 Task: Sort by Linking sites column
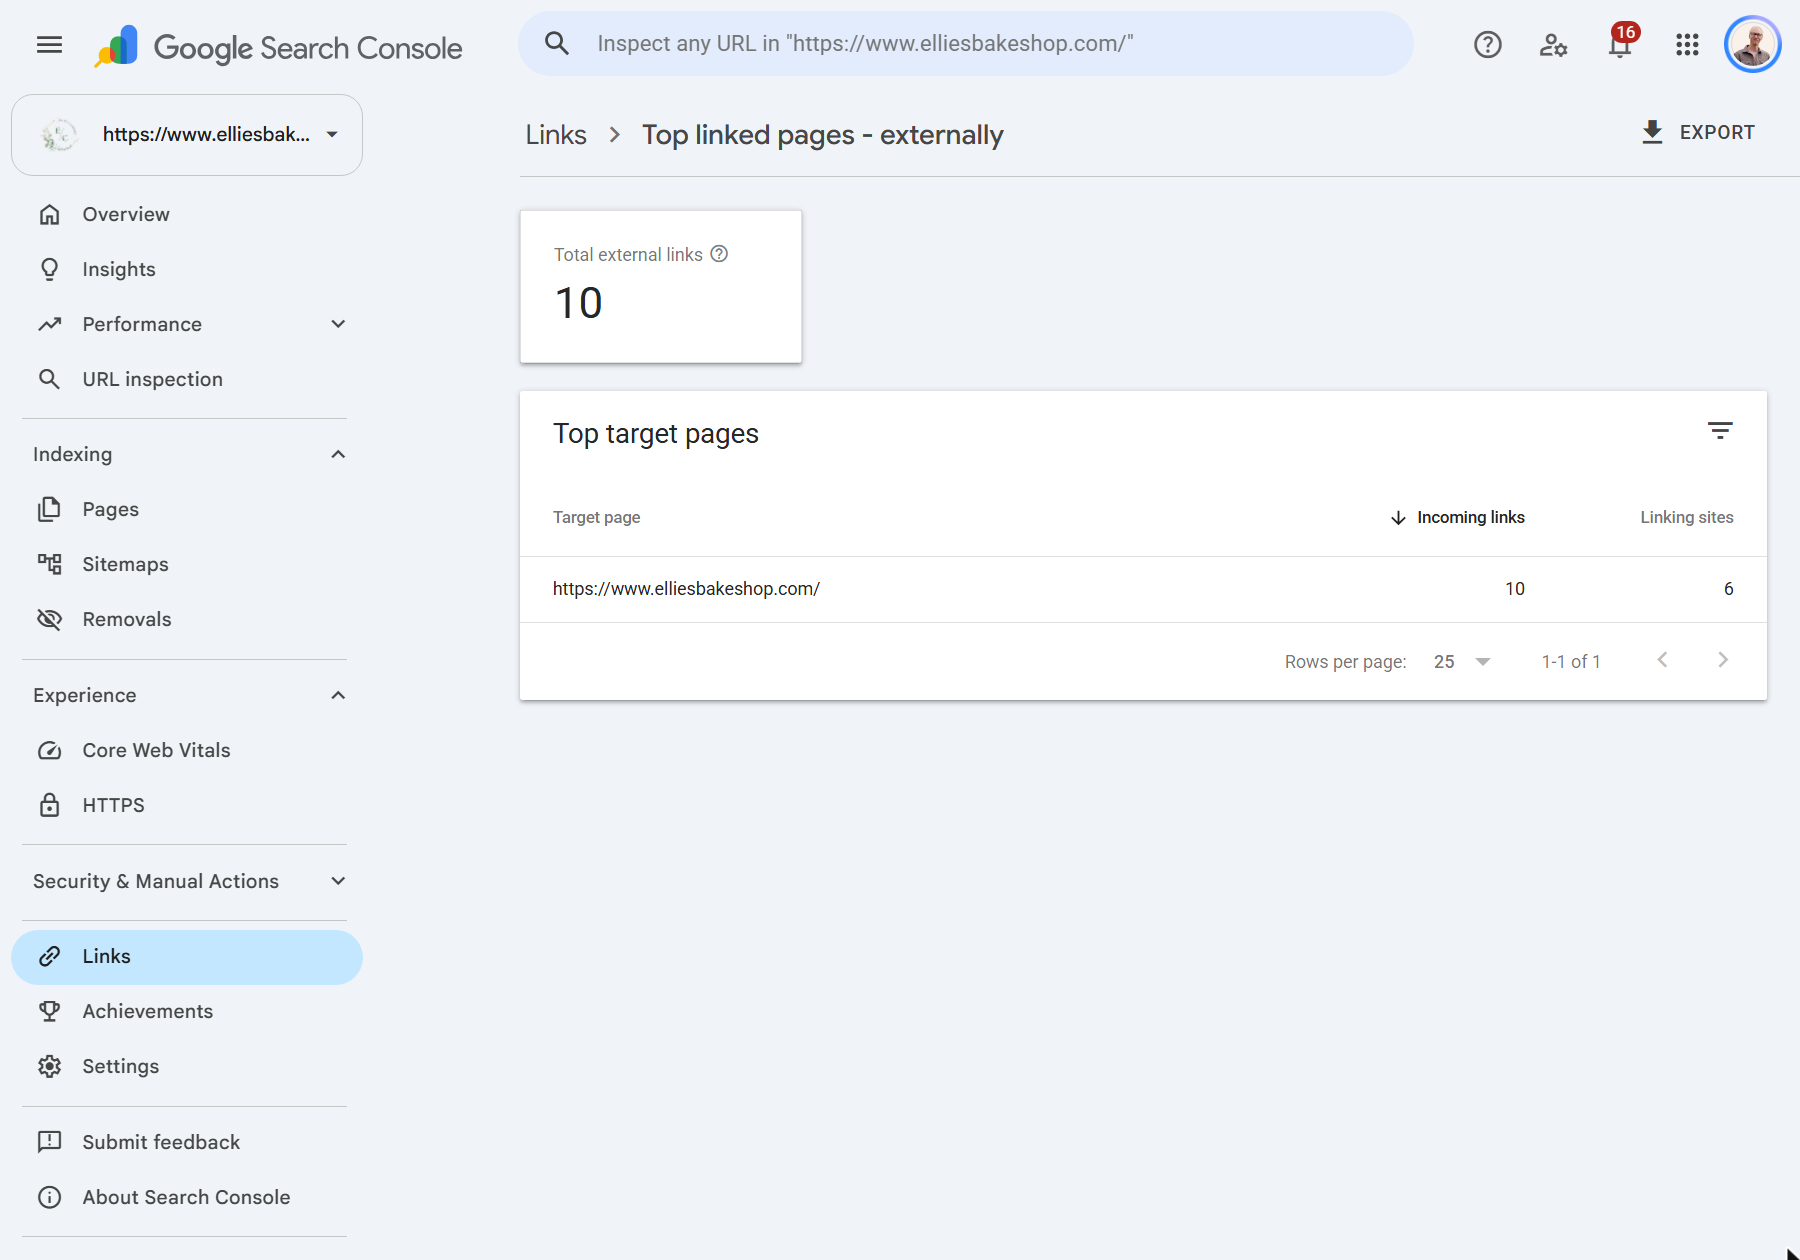pos(1686,517)
